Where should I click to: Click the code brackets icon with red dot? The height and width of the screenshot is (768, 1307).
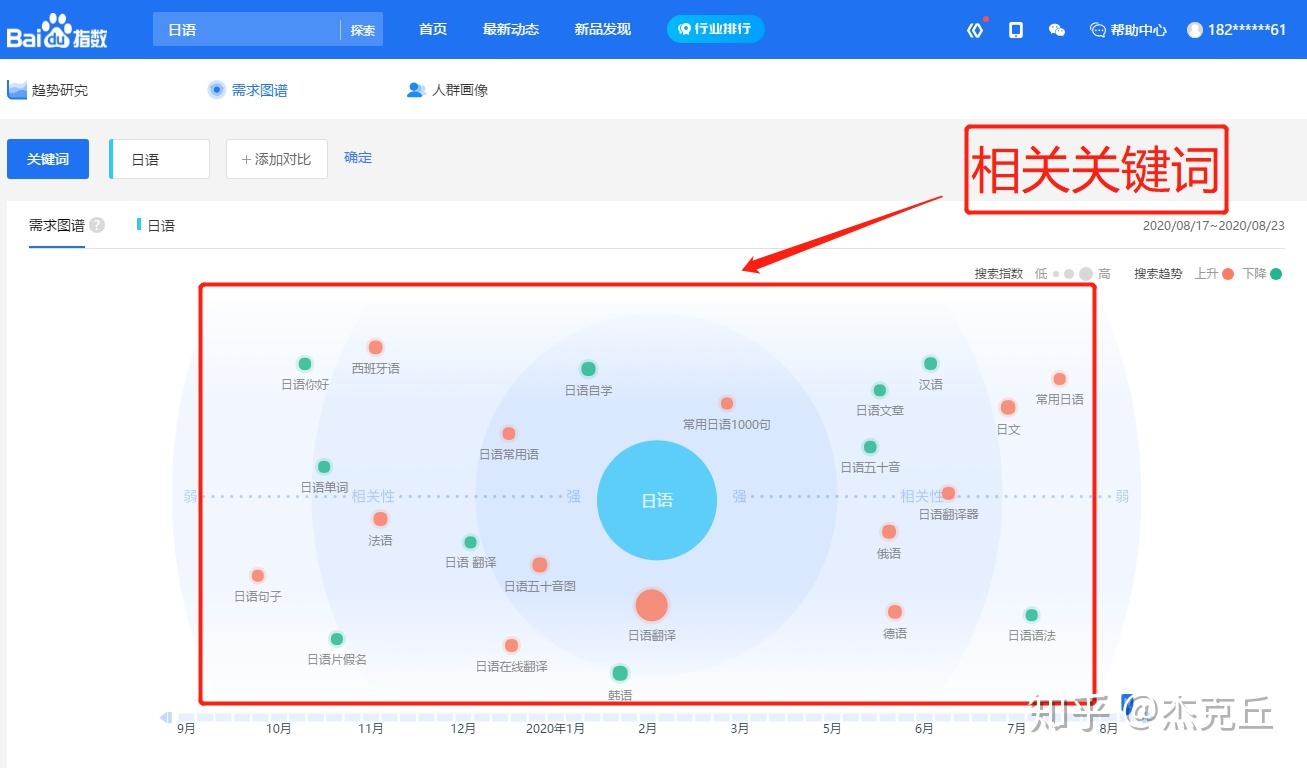(975, 30)
